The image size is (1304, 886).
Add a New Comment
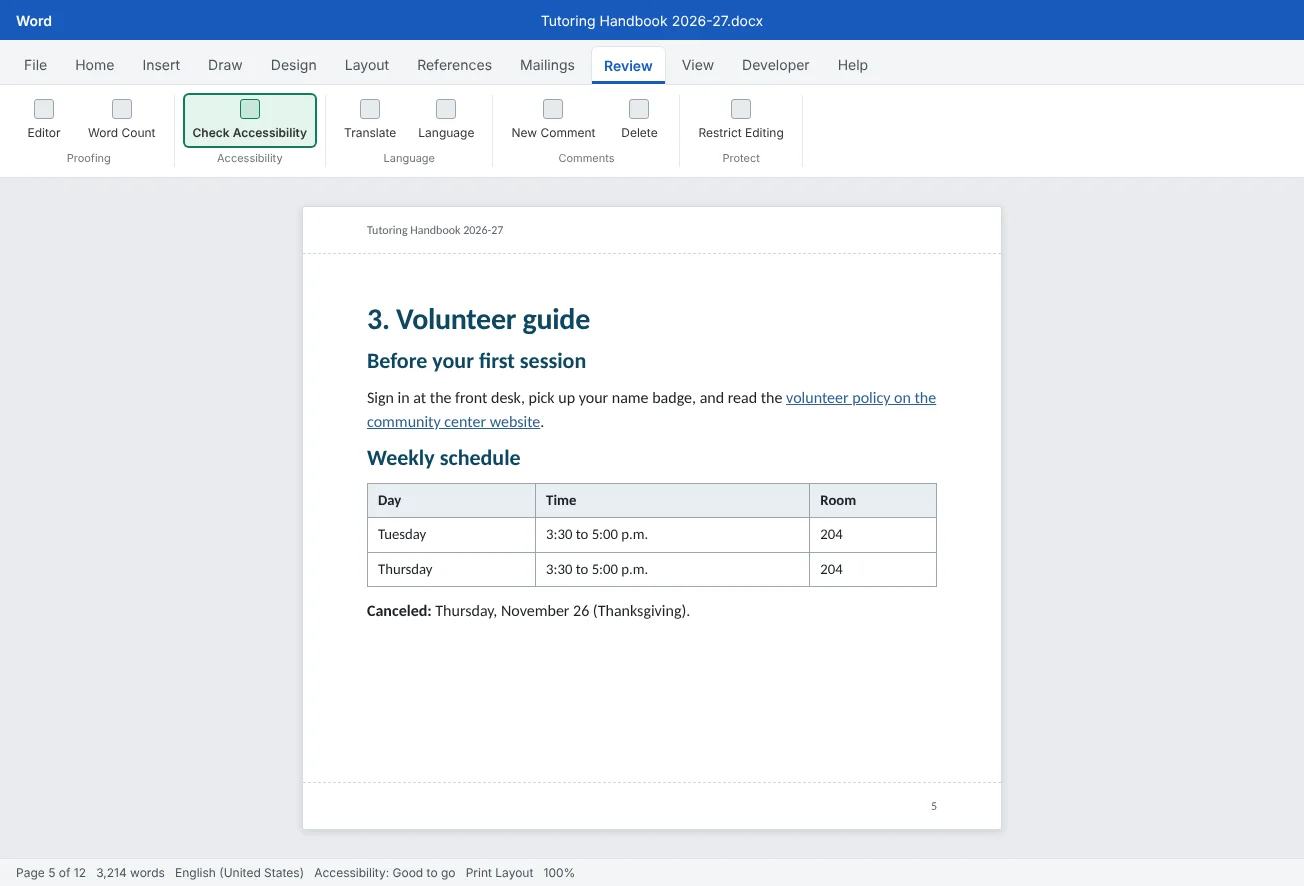[x=553, y=120]
